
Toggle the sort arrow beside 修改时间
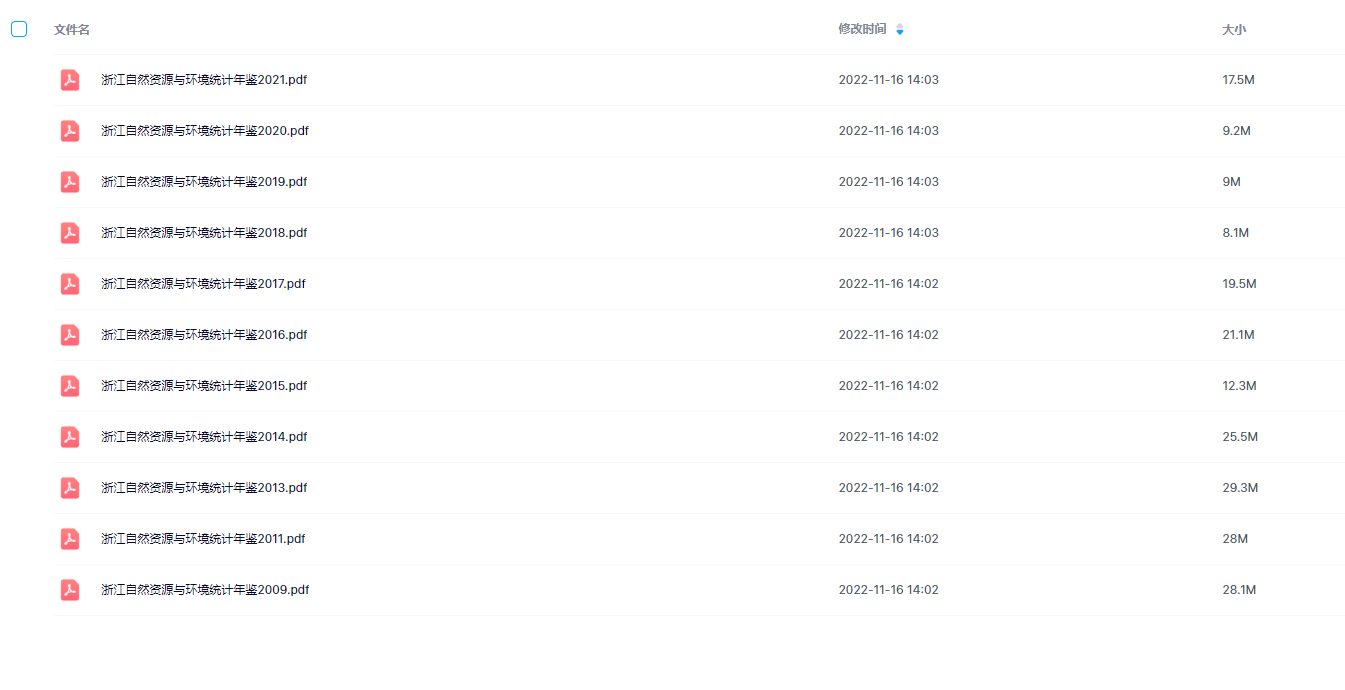(900, 30)
